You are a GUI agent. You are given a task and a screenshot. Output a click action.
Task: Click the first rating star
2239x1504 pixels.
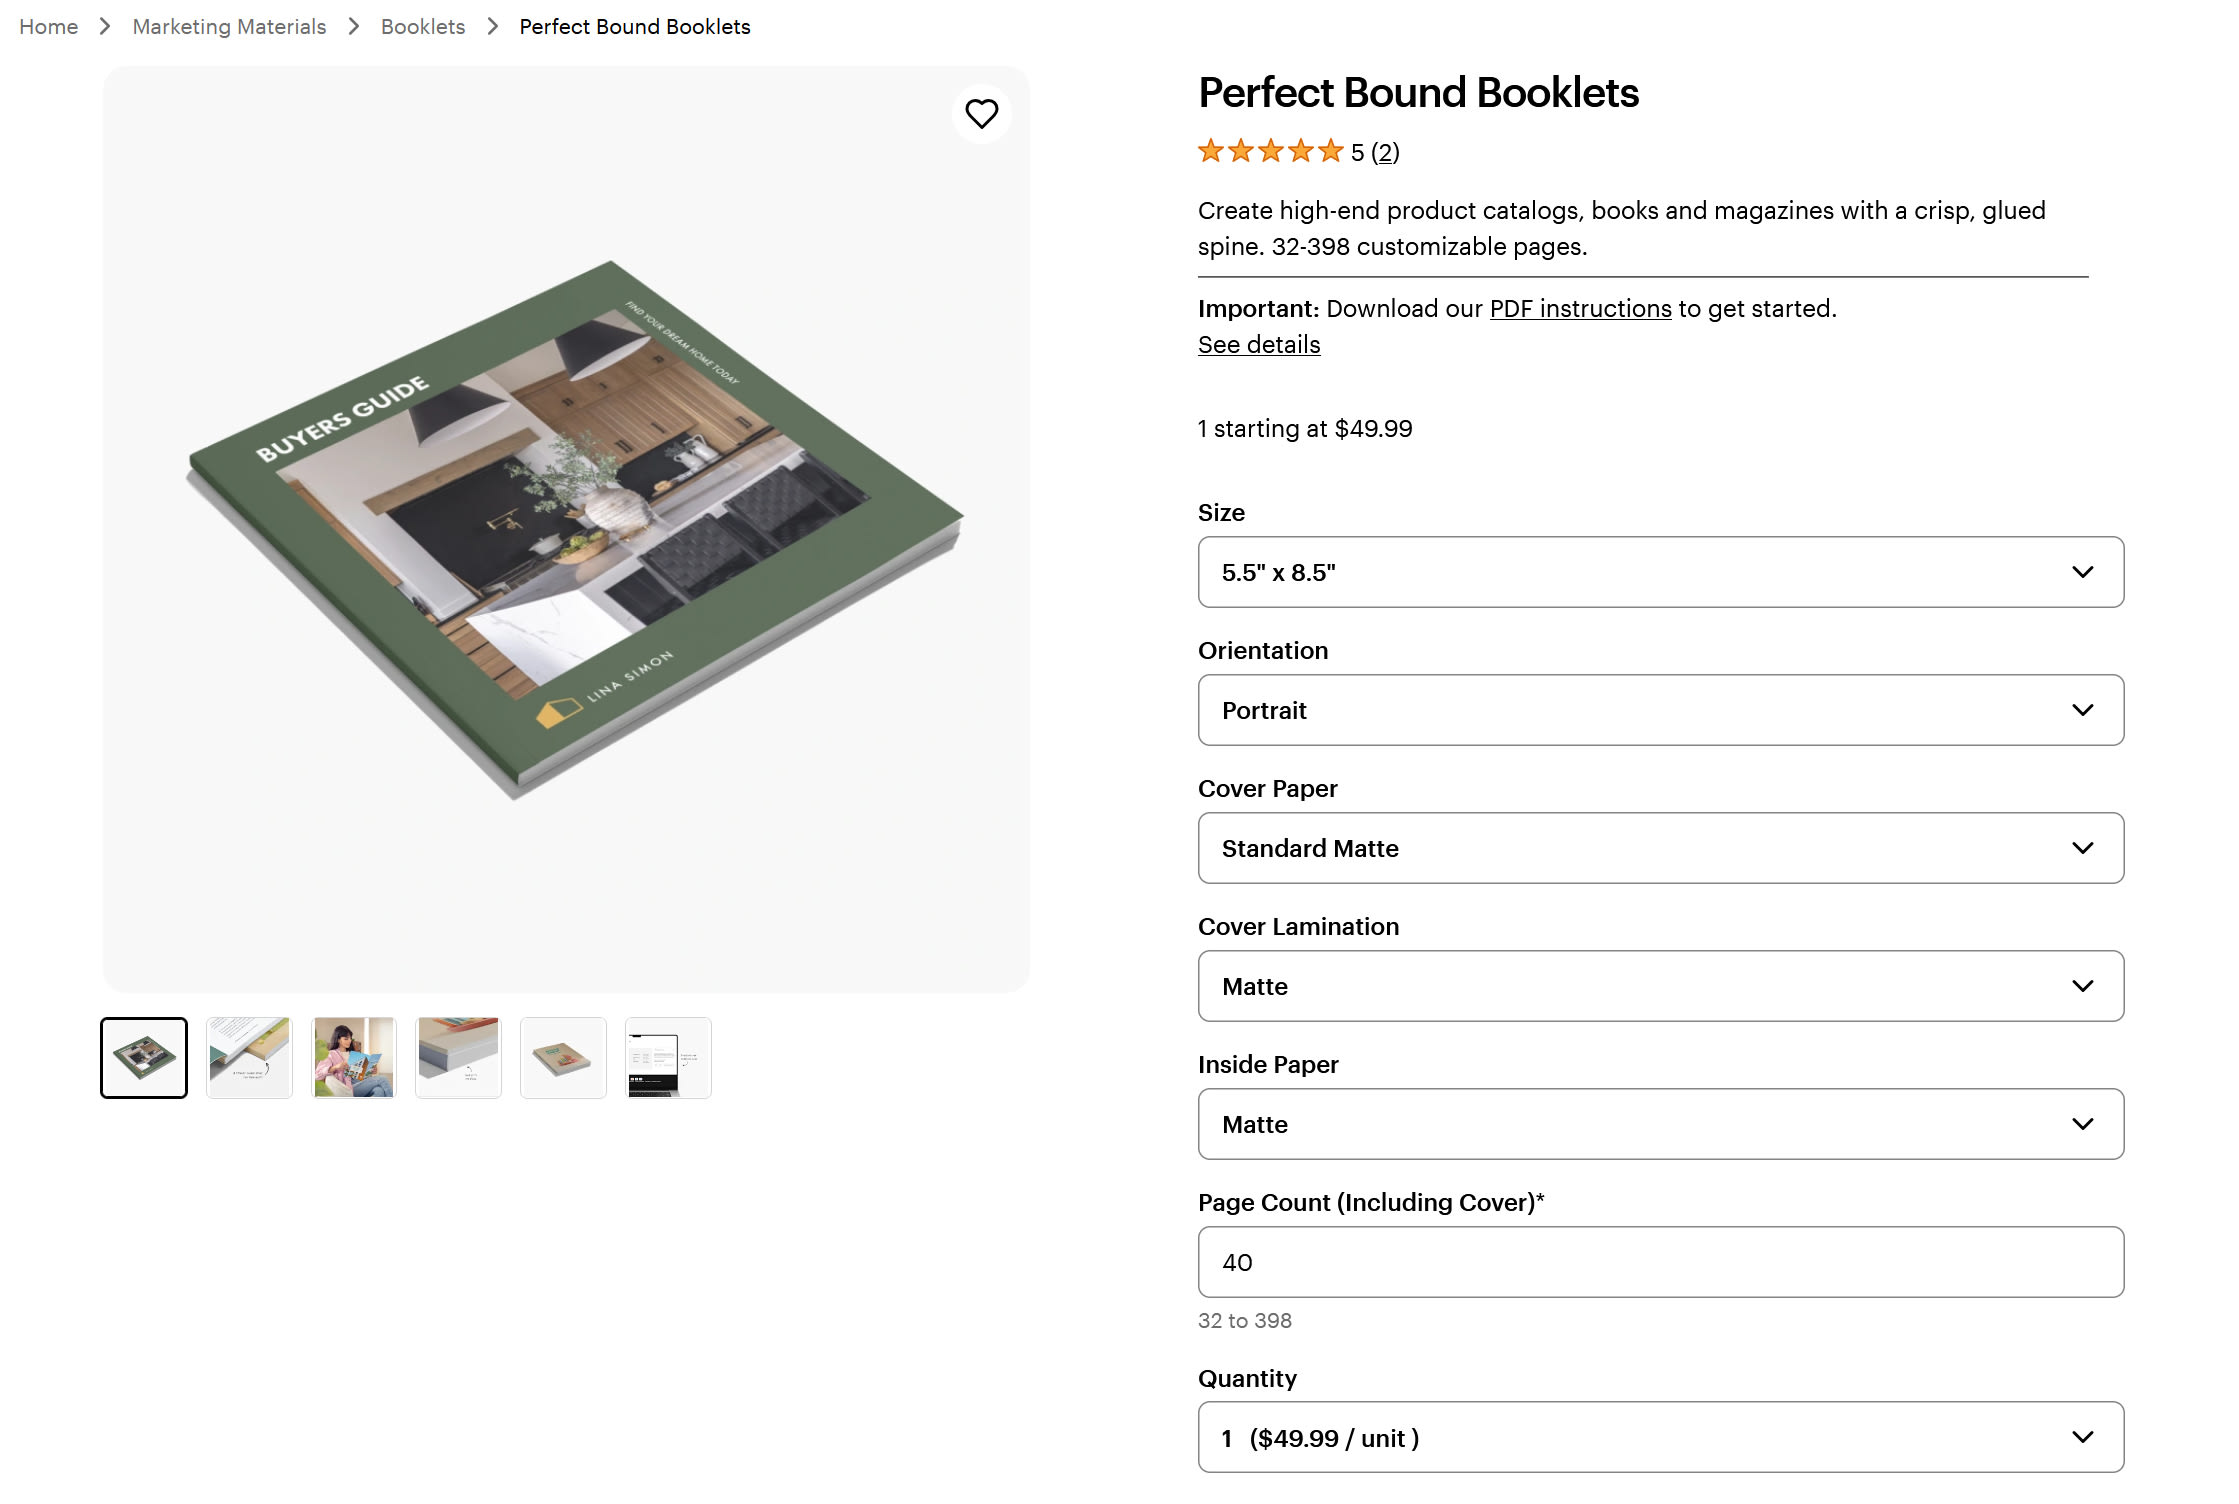pyautogui.click(x=1209, y=151)
